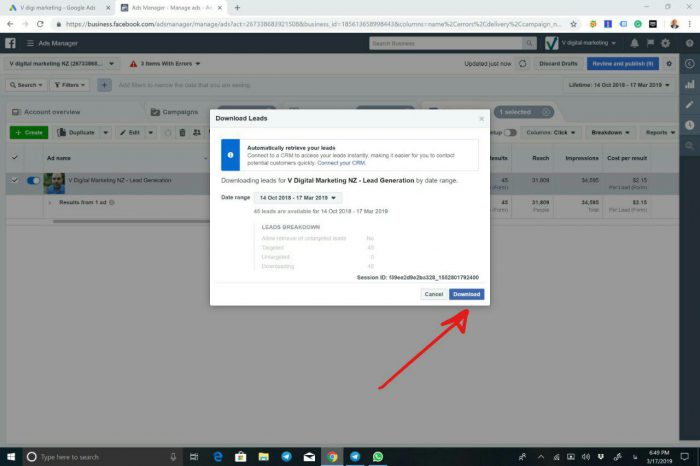700x466 pixels.
Task: Close the Download Leads dialog with X
Action: click(481, 118)
